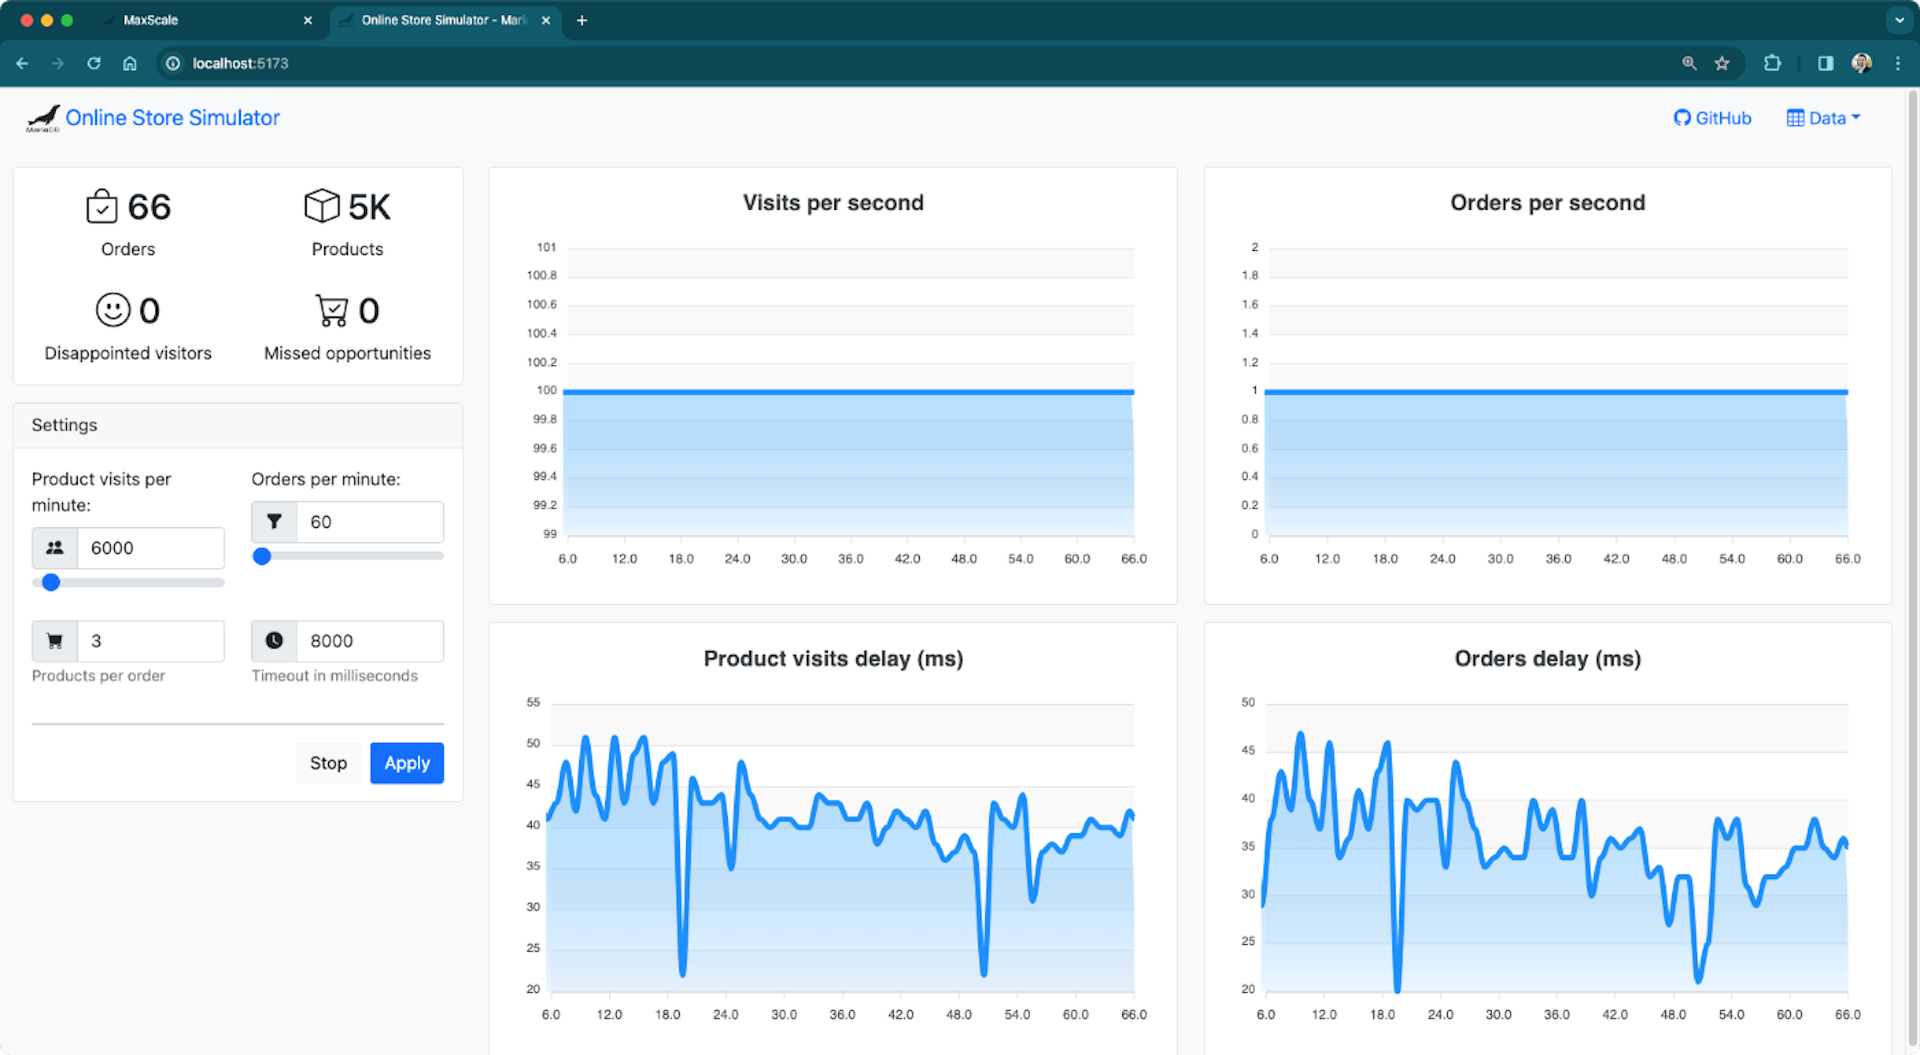This screenshot has width=1920, height=1055.
Task: Open the browser extensions puzzle menu
Action: pyautogui.click(x=1773, y=63)
